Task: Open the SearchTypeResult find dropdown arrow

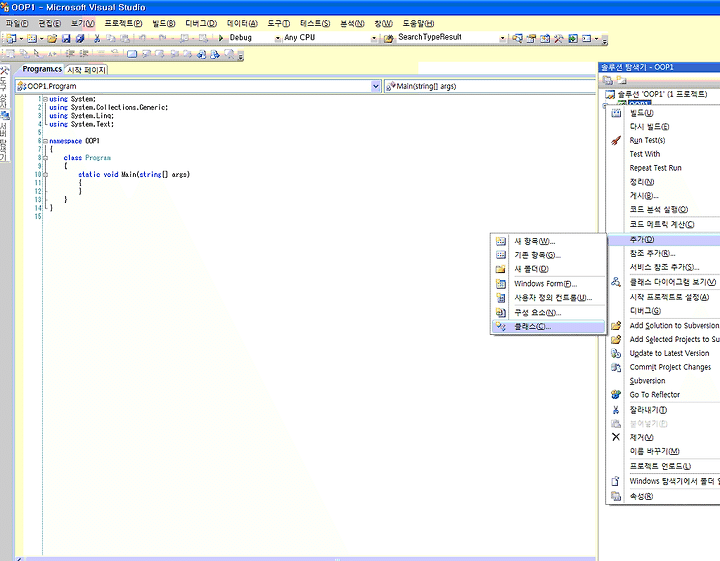Action: pyautogui.click(x=502, y=39)
